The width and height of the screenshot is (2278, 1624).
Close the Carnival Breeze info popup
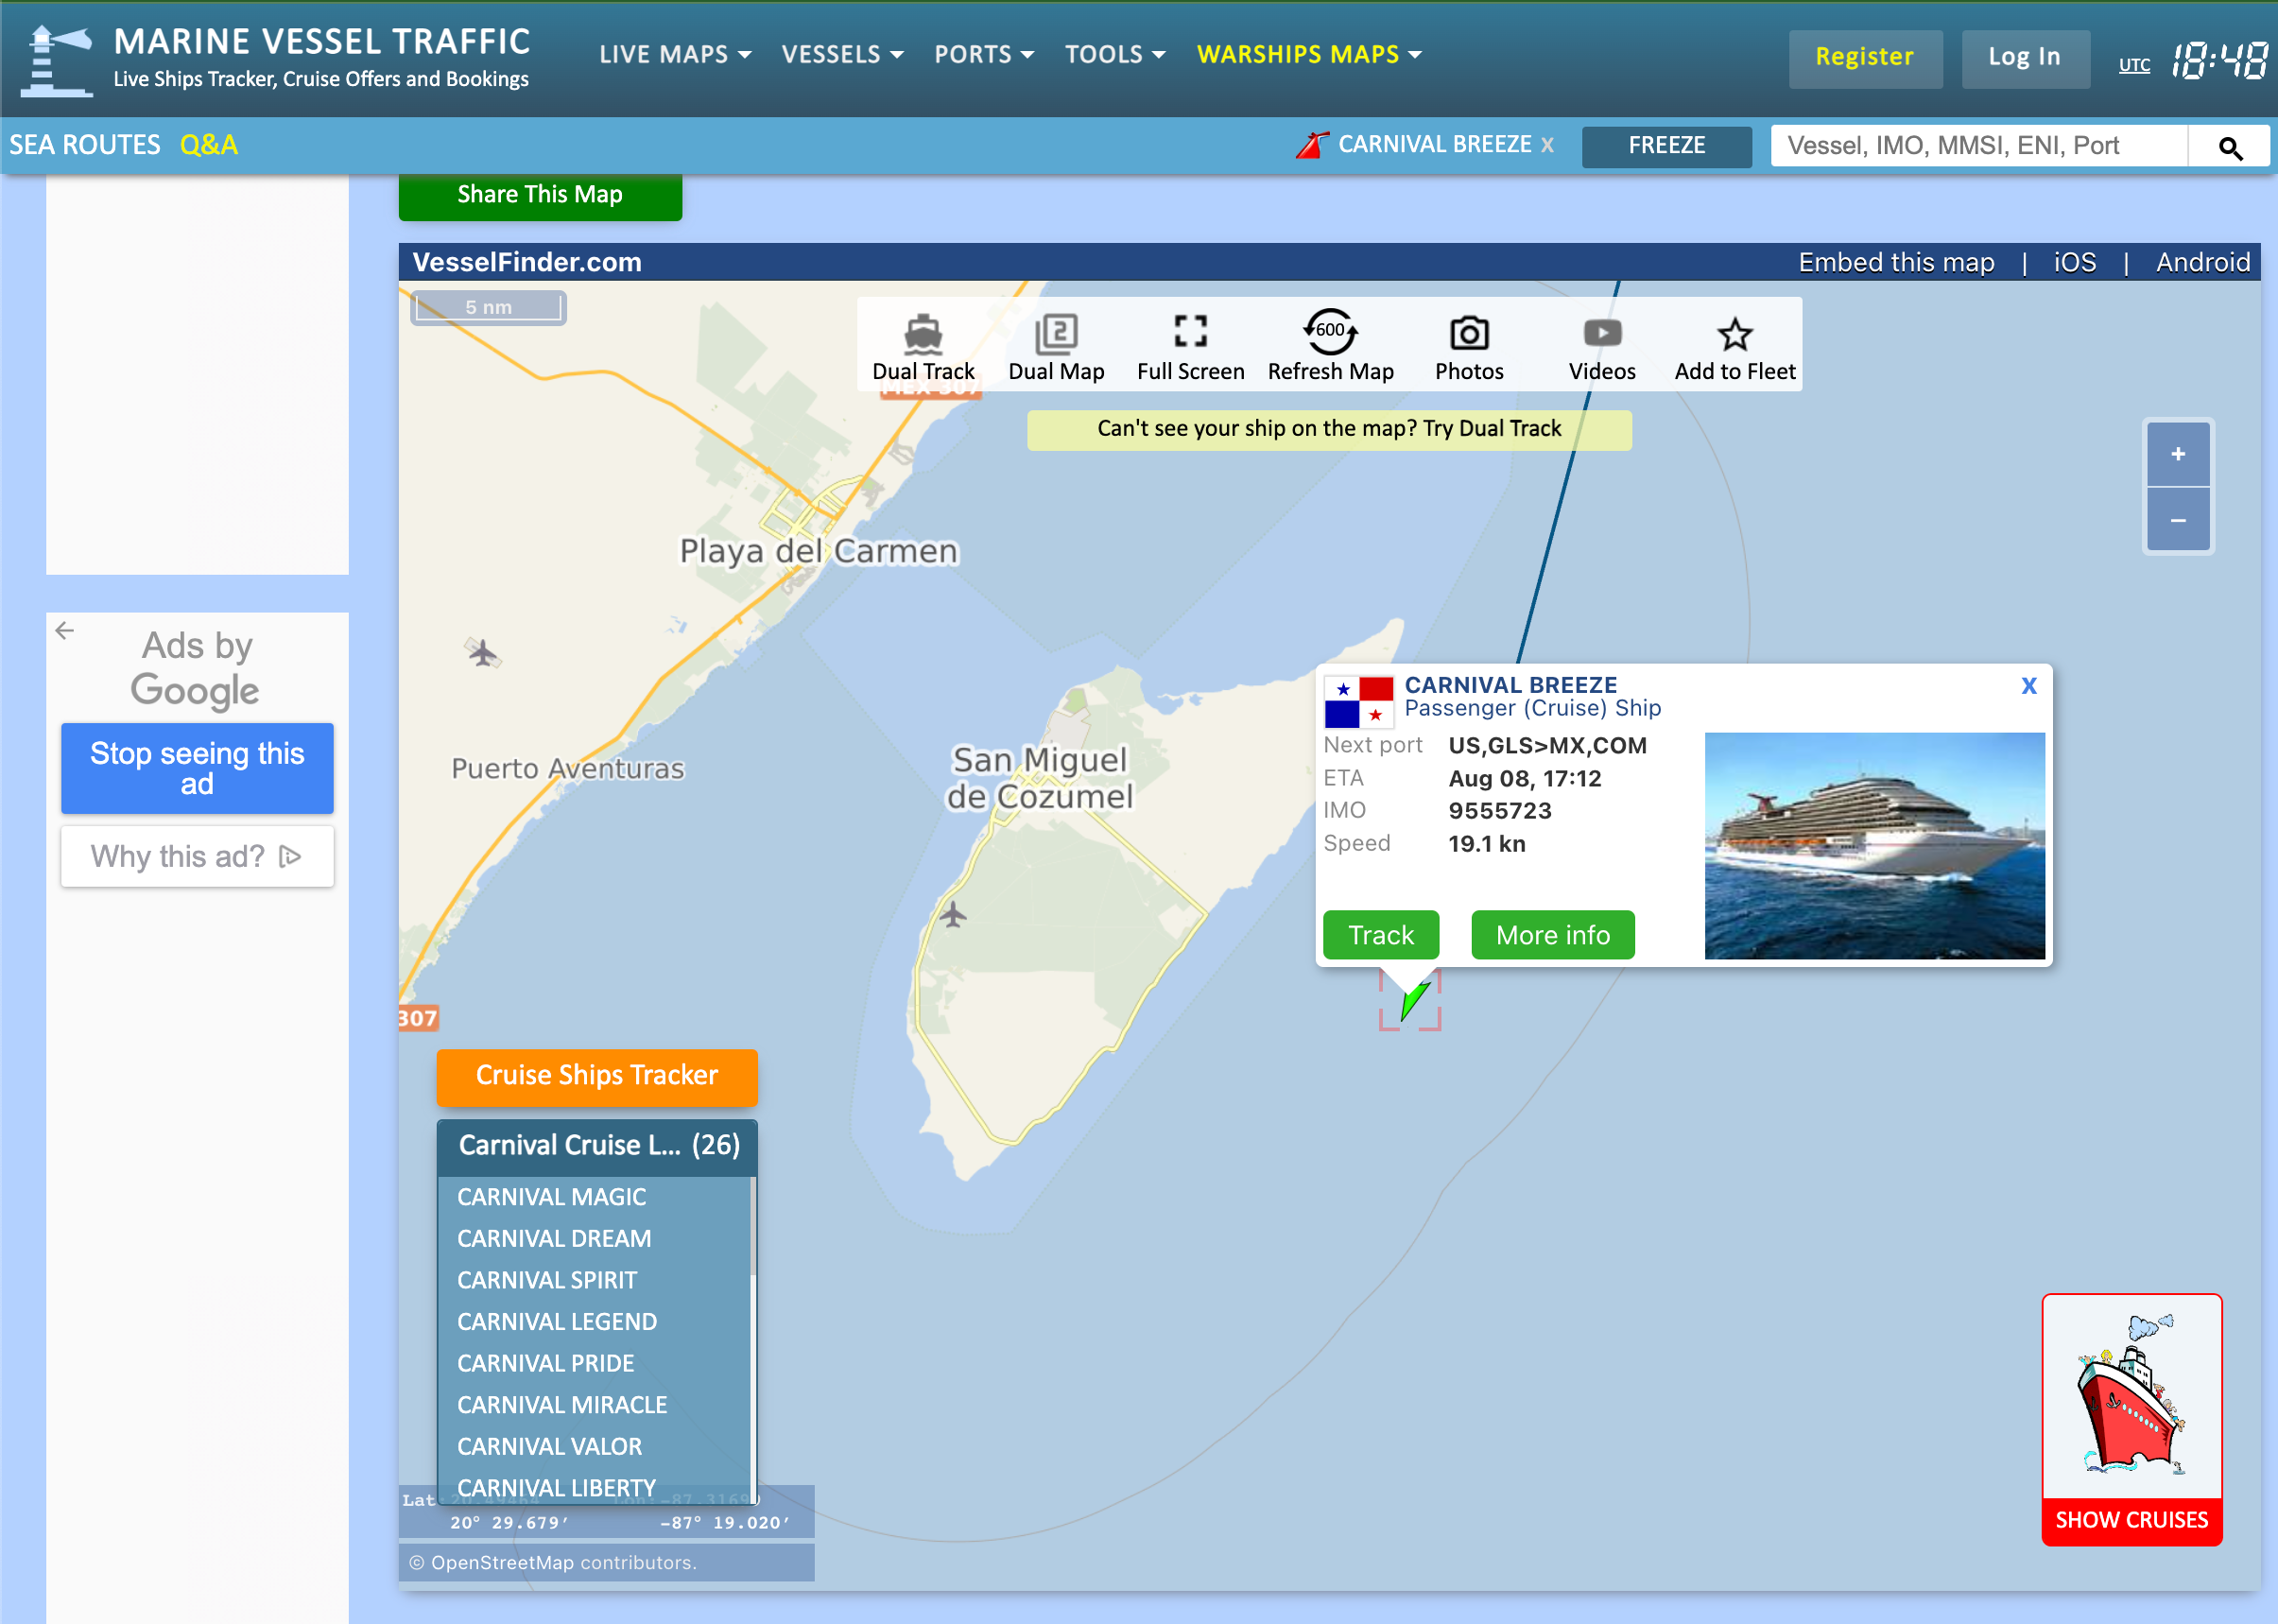(x=2027, y=683)
